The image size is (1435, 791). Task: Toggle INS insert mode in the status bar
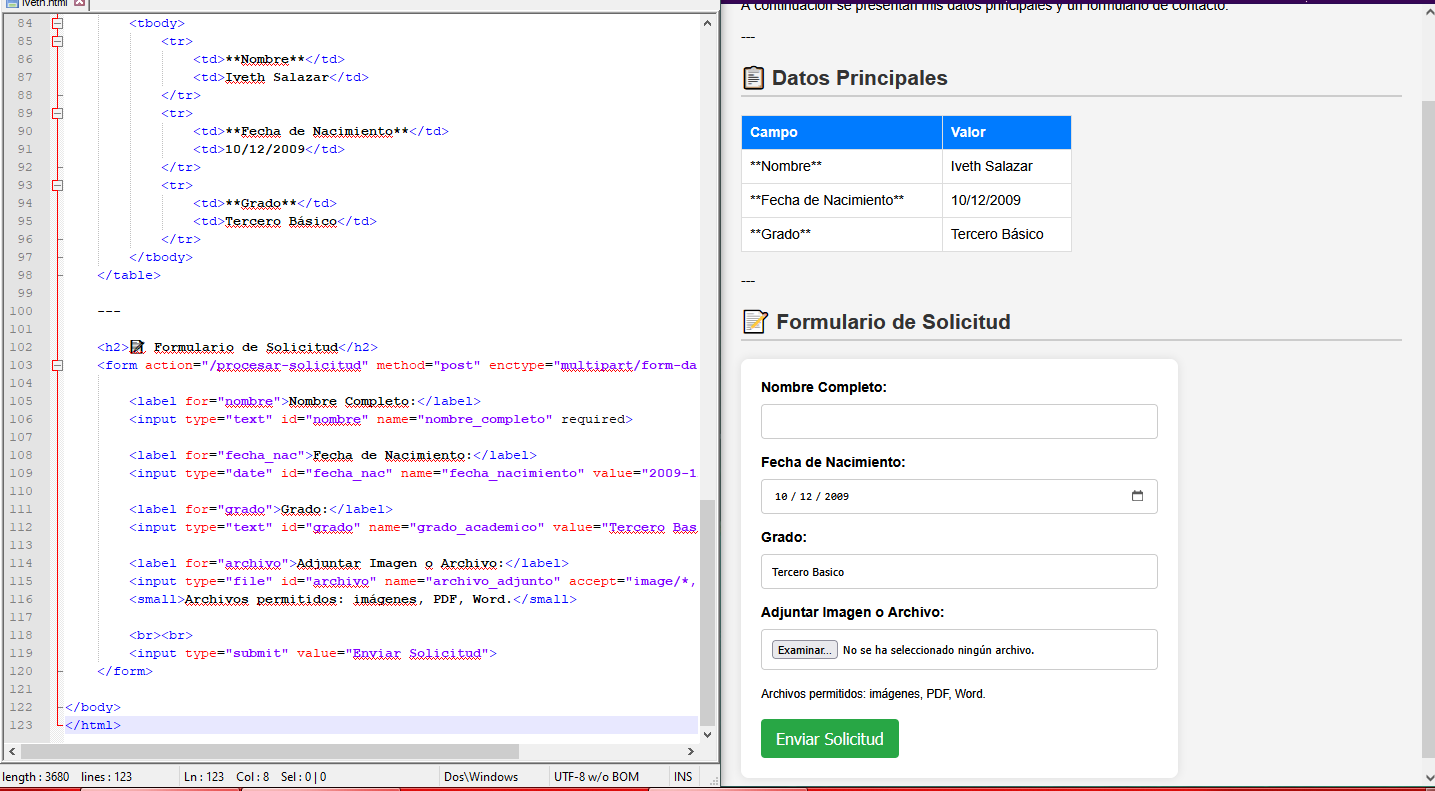point(683,777)
